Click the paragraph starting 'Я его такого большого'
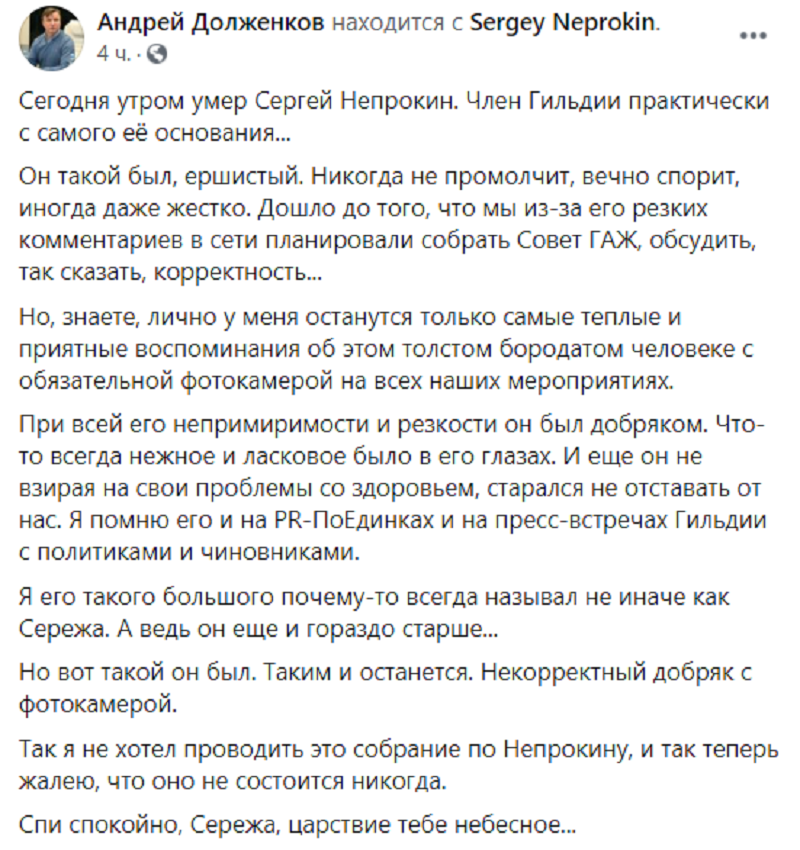The width and height of the screenshot is (800, 850). point(374,613)
